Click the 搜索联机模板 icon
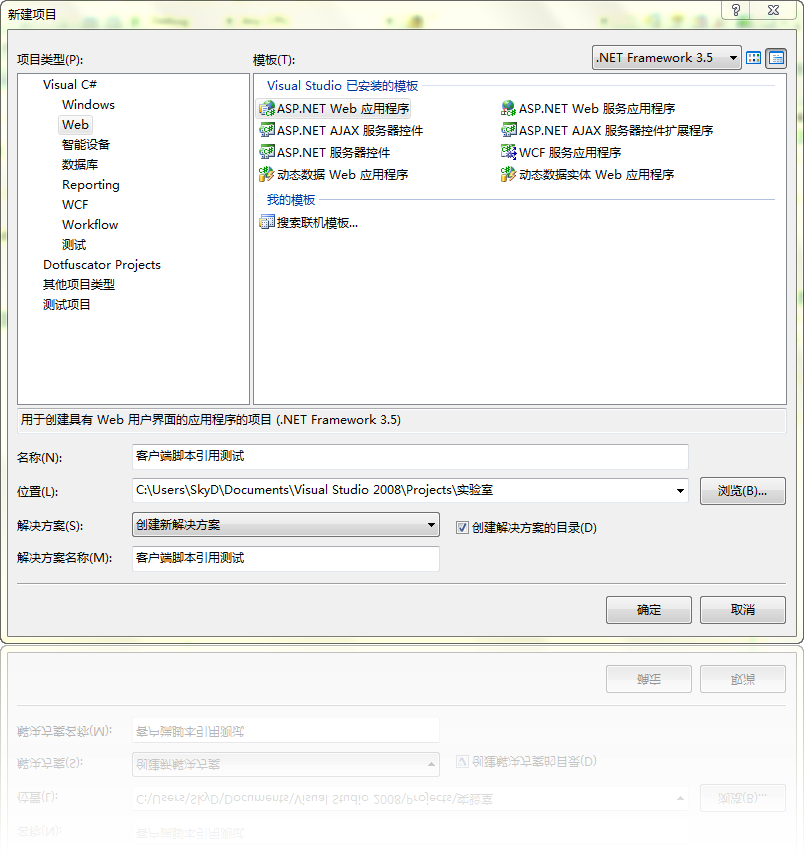804x858 pixels. [267, 222]
